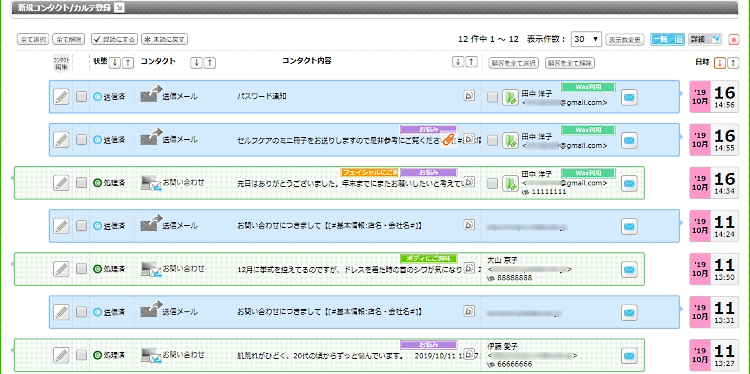Switch to 詳細 detail view tab
The height and width of the screenshot is (374, 750).
(x=705, y=39)
